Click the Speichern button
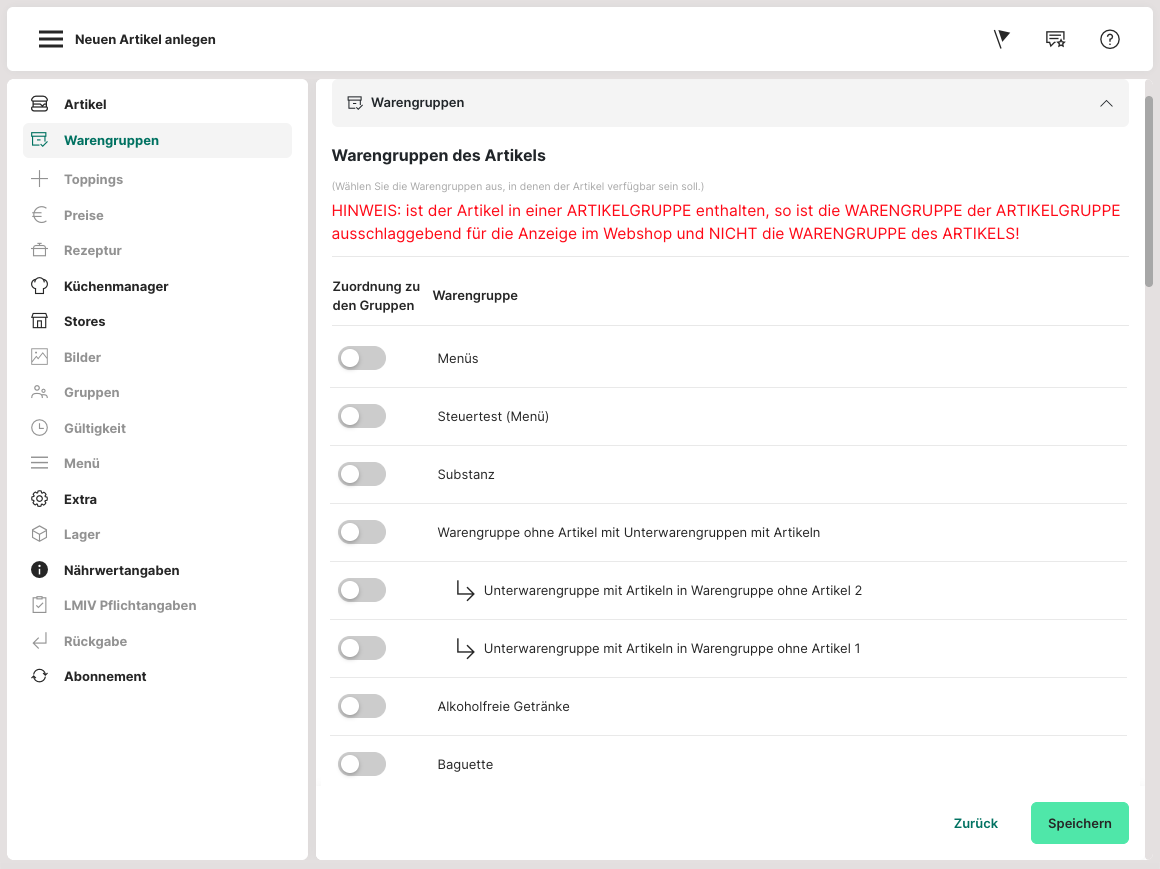 pyautogui.click(x=1079, y=823)
